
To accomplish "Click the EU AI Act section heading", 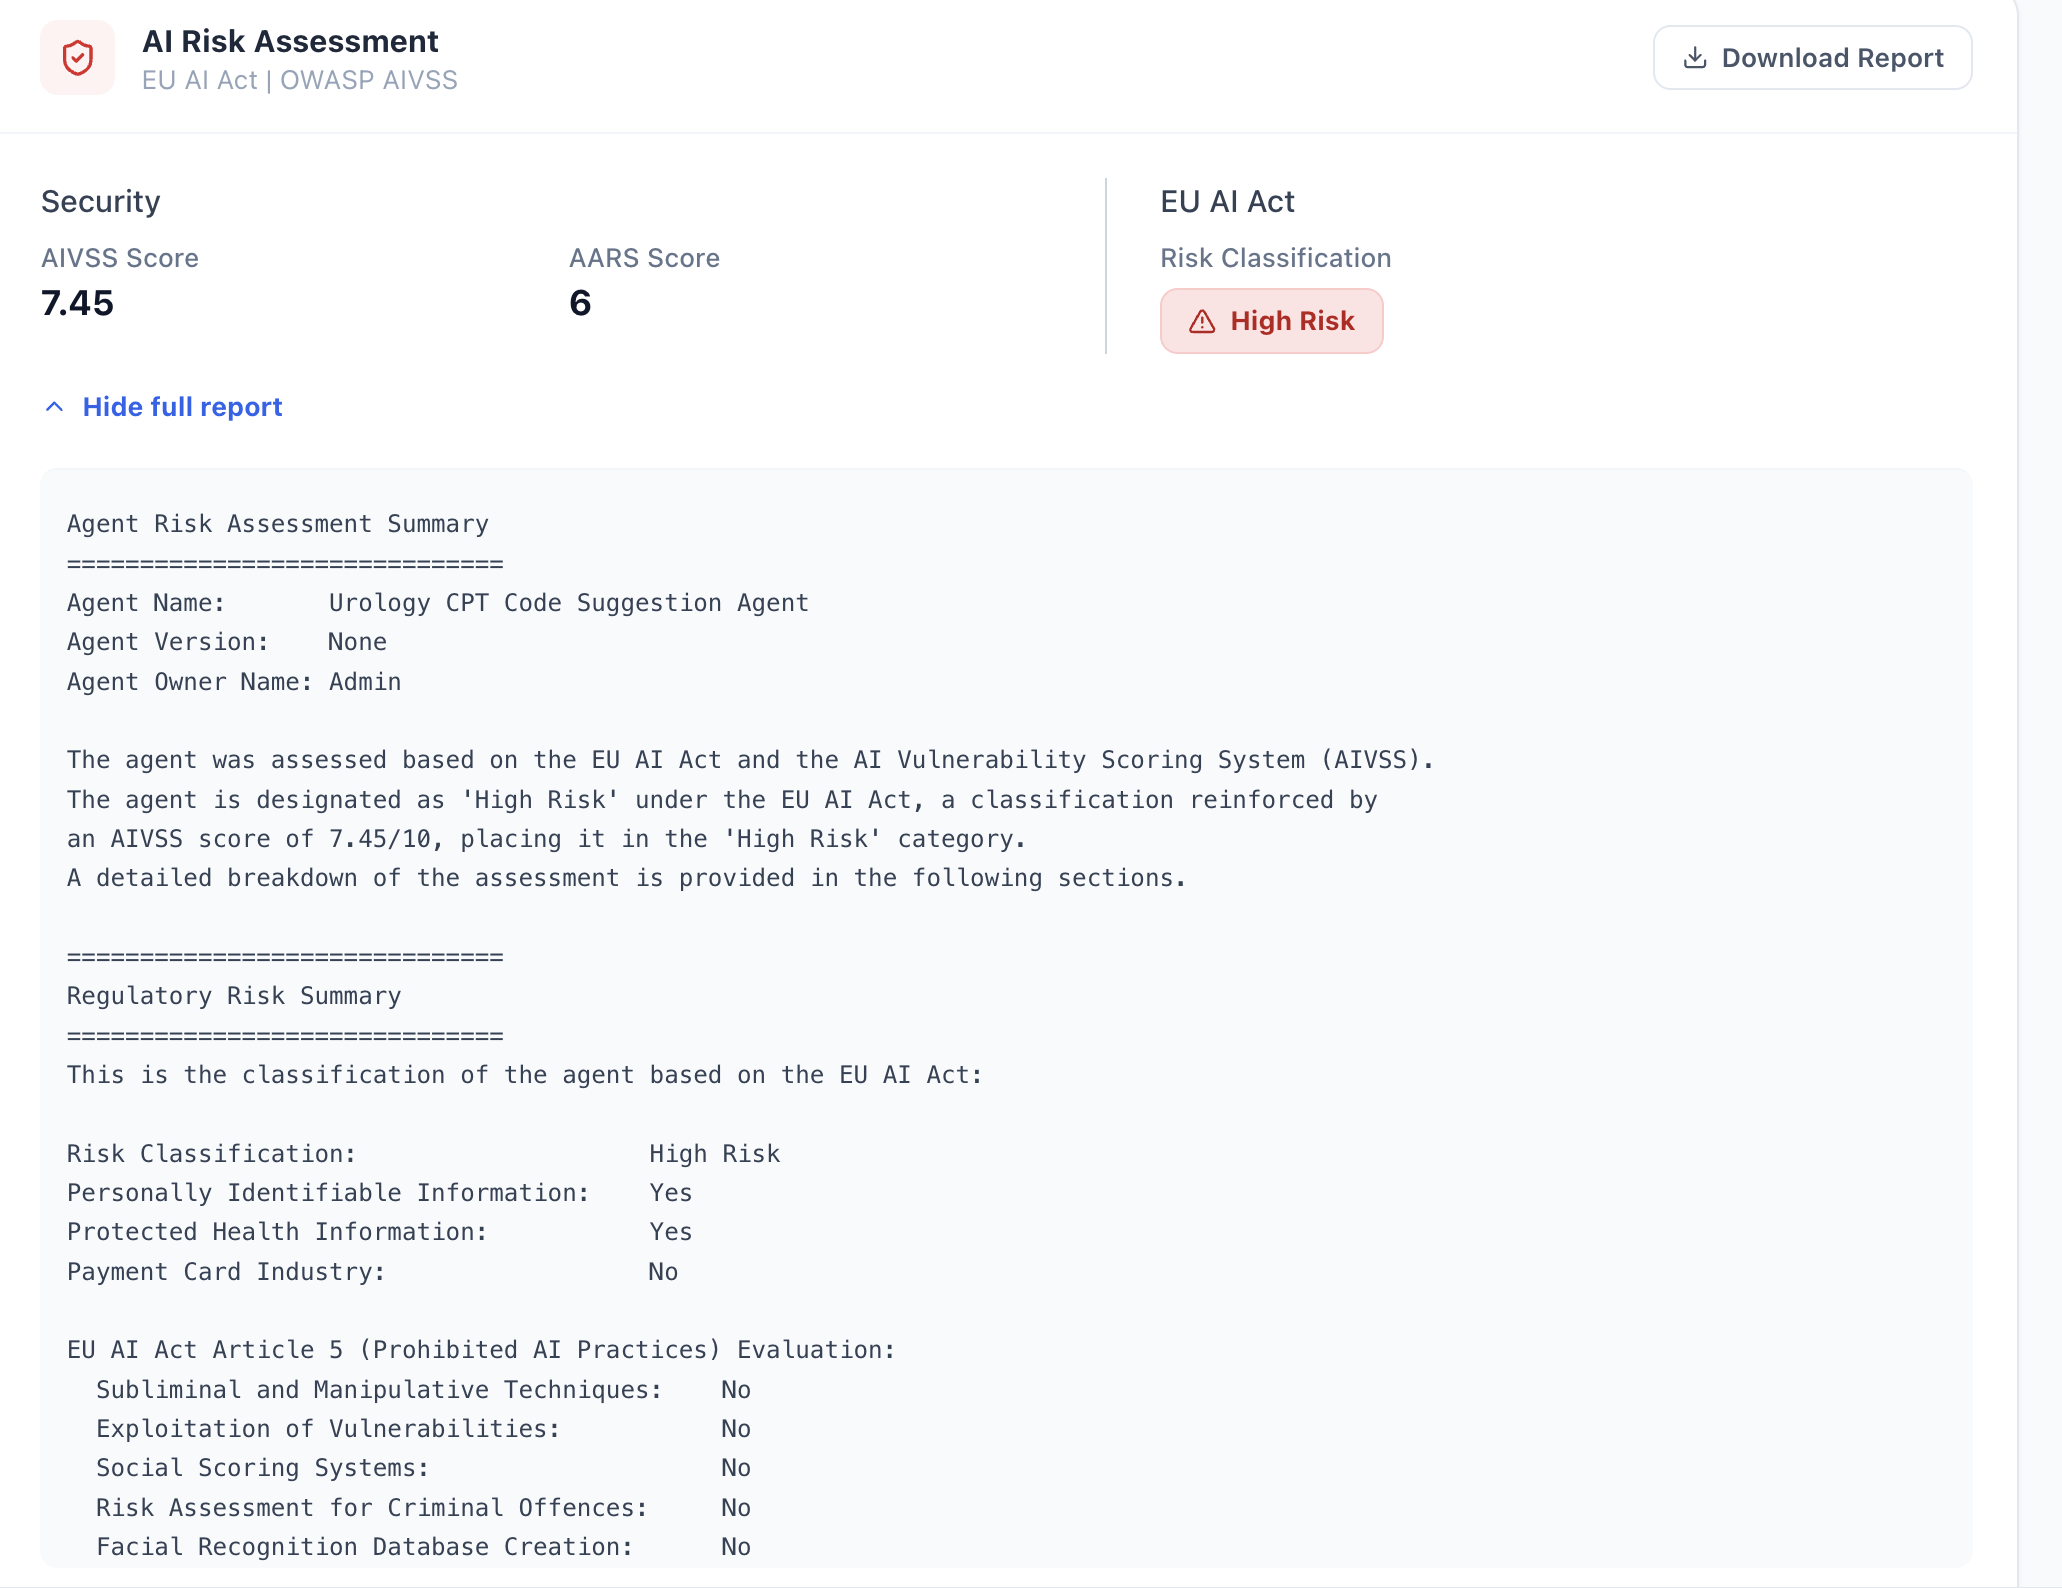I will [x=1227, y=201].
